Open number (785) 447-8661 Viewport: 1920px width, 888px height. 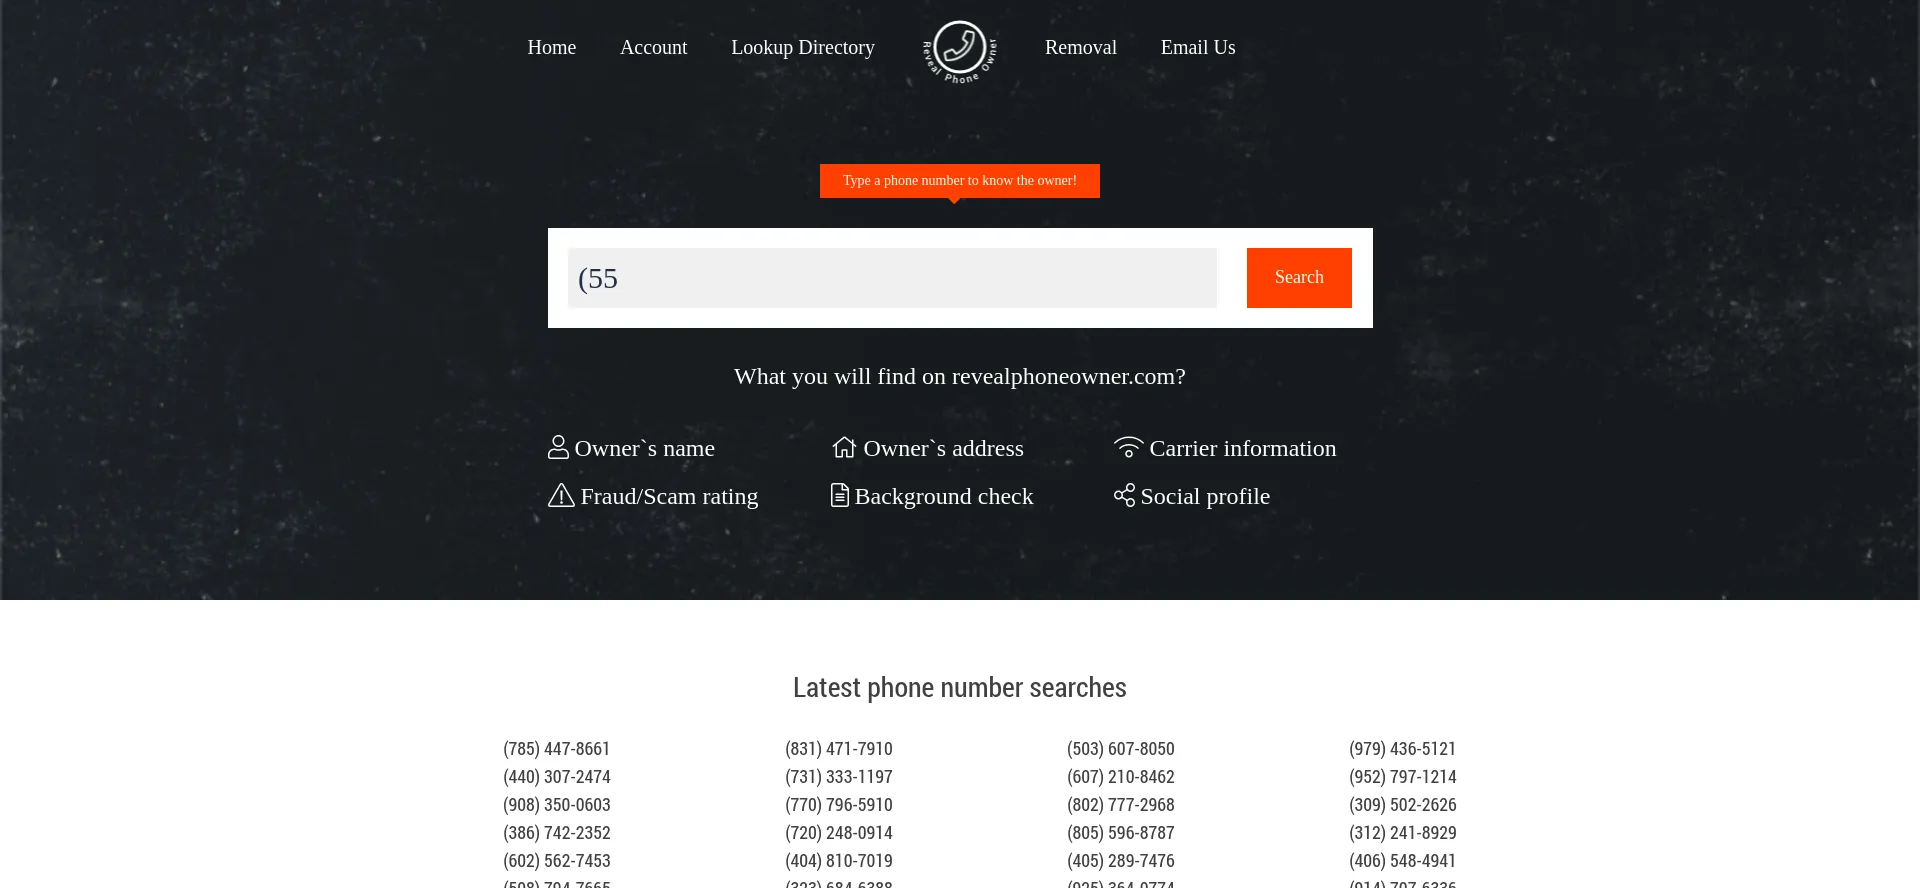click(557, 749)
